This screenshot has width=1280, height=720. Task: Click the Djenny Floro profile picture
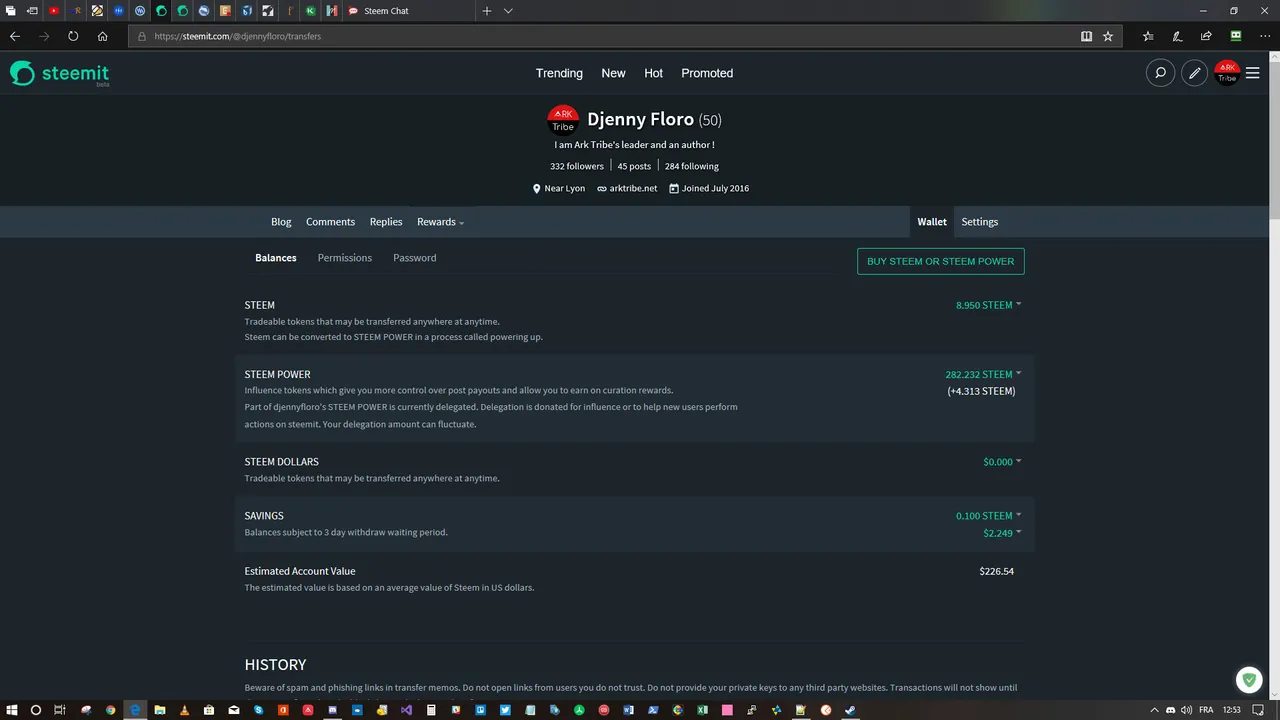563,120
